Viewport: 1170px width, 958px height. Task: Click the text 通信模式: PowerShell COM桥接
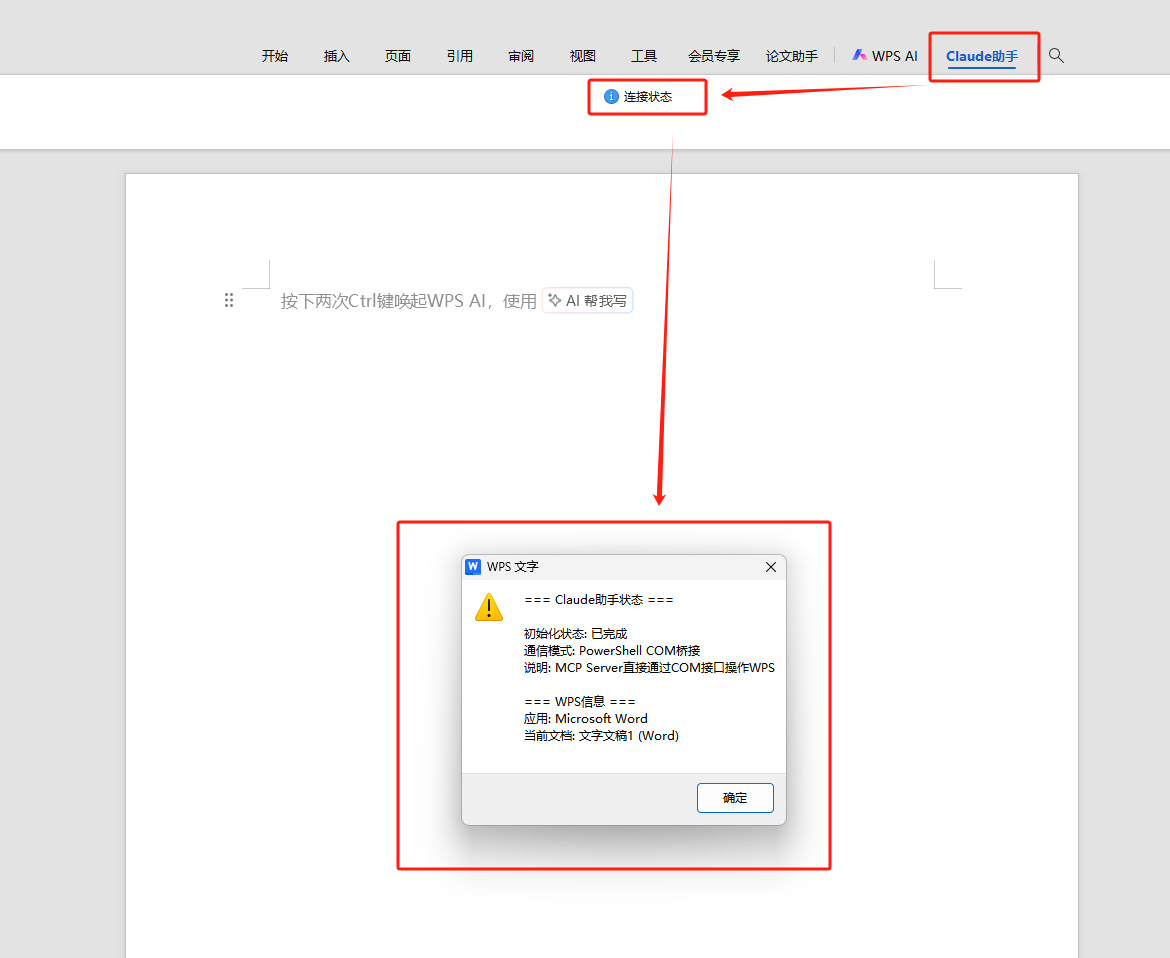(612, 651)
